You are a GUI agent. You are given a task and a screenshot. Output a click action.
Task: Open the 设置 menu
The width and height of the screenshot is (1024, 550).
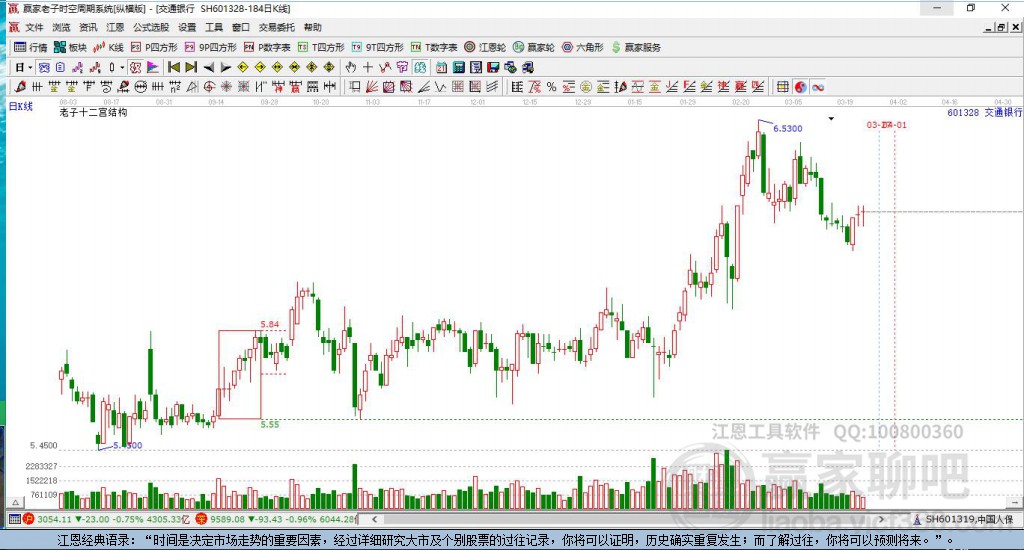pyautogui.click(x=187, y=27)
